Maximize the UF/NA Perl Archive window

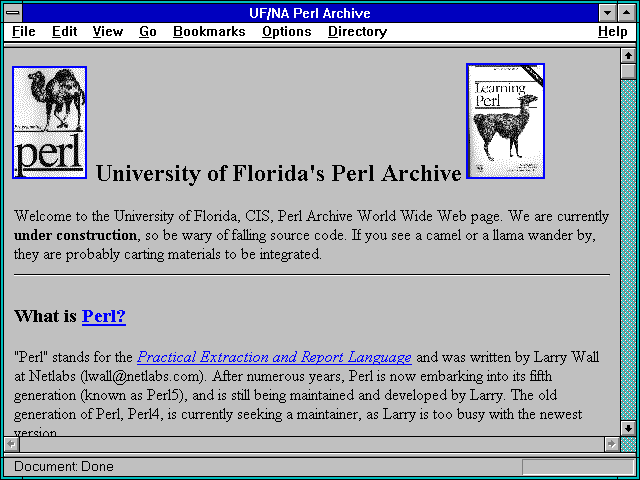627,13
